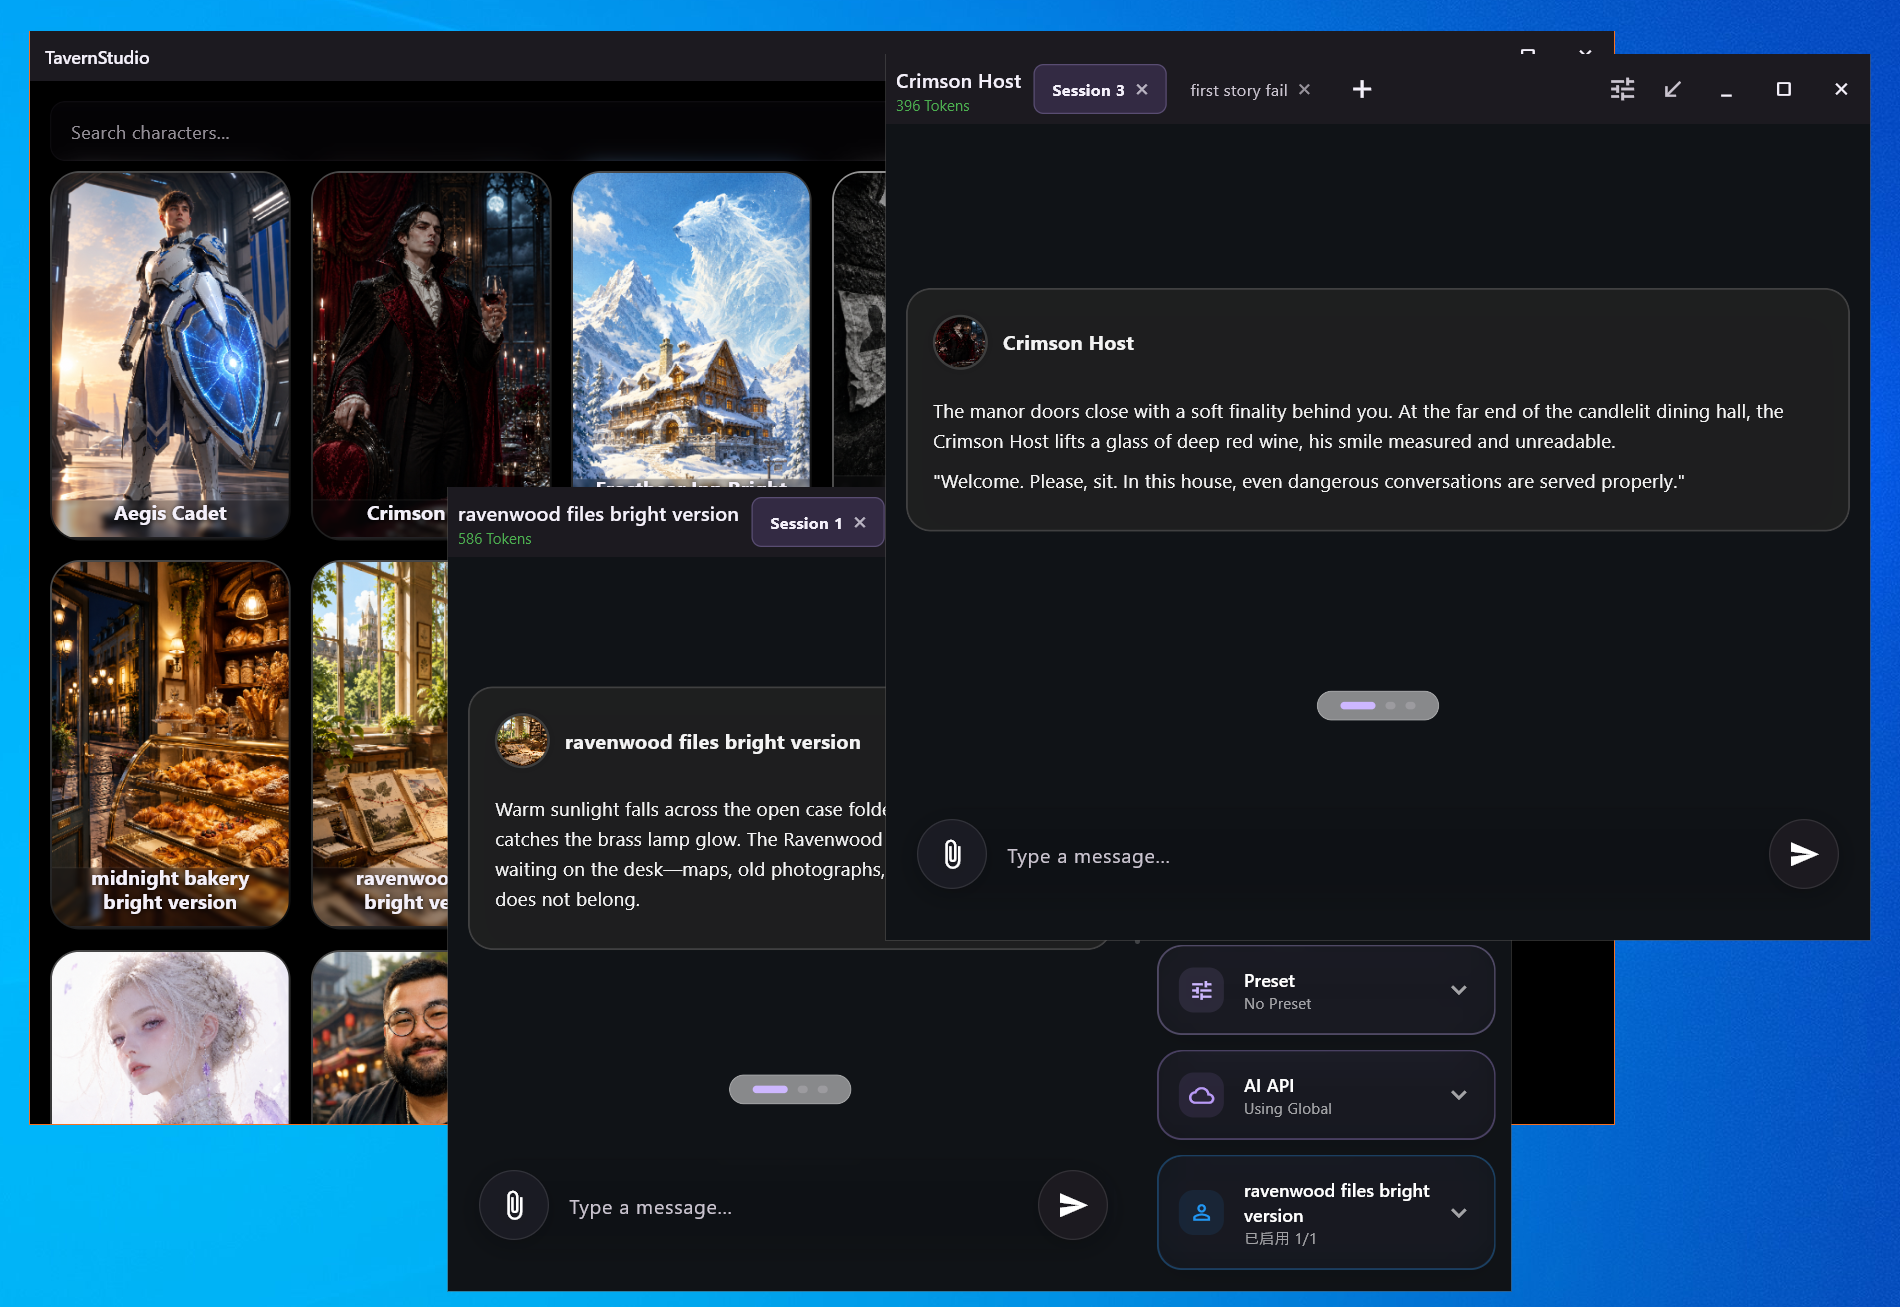Close the first story fail tab

(x=1304, y=89)
